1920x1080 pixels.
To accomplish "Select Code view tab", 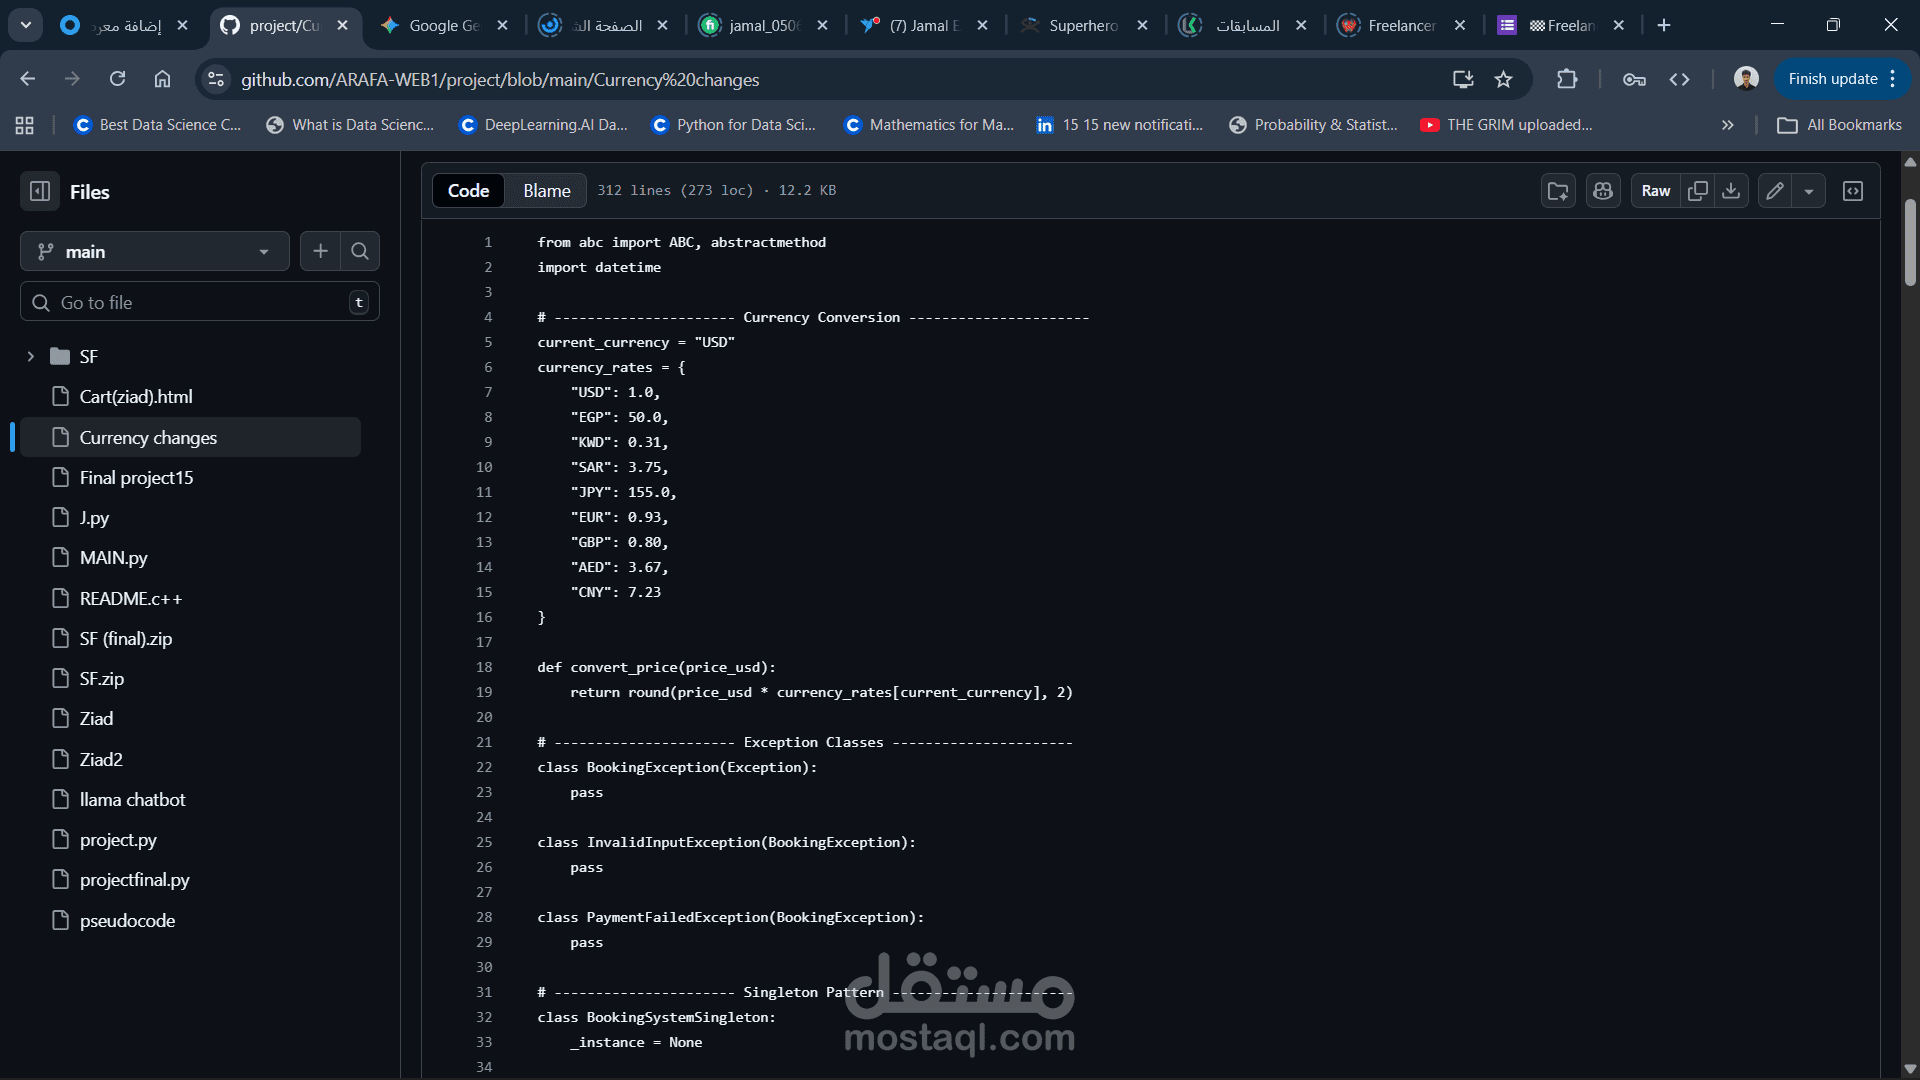I will 468,190.
